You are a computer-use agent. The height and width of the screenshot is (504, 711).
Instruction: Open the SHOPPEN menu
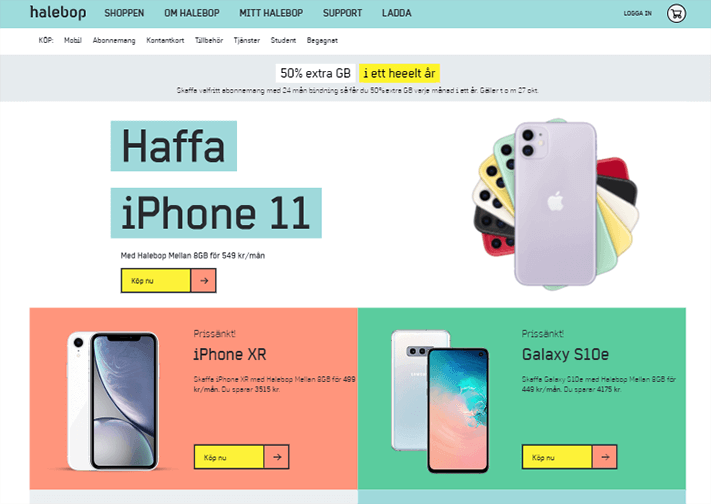[124, 13]
